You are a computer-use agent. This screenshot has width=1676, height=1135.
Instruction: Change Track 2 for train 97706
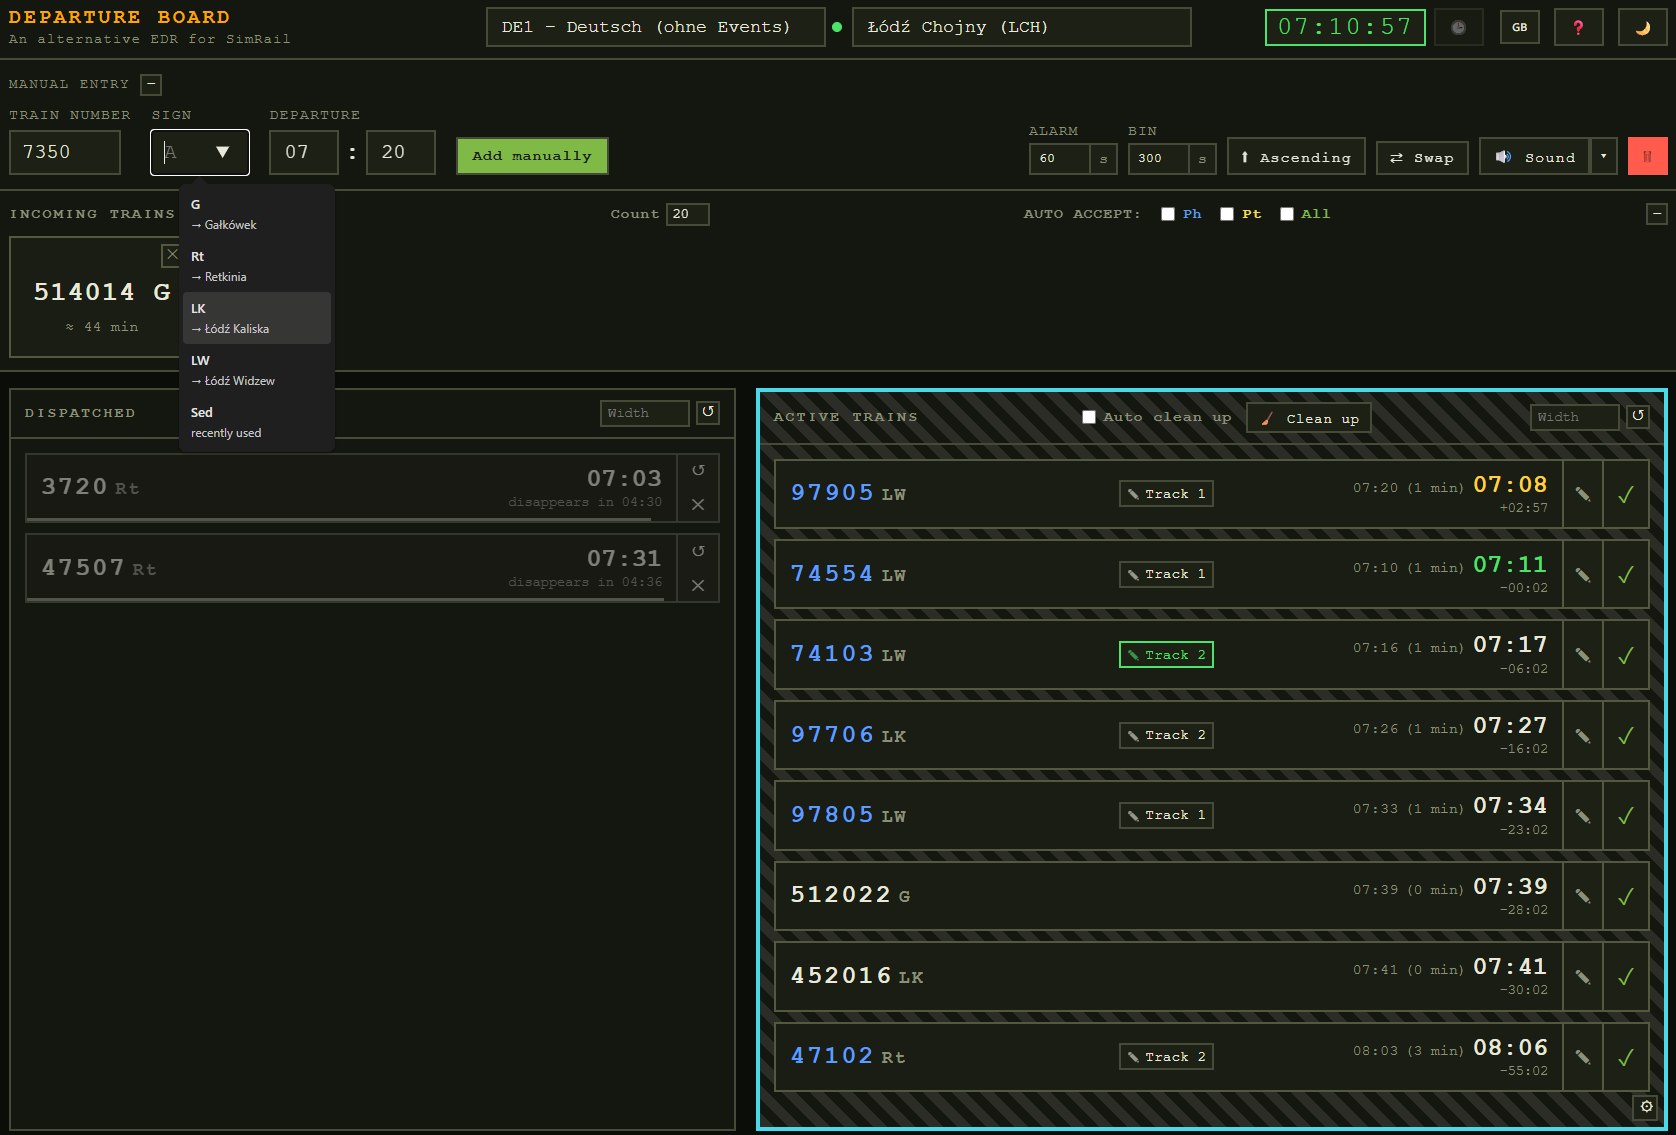1166,735
